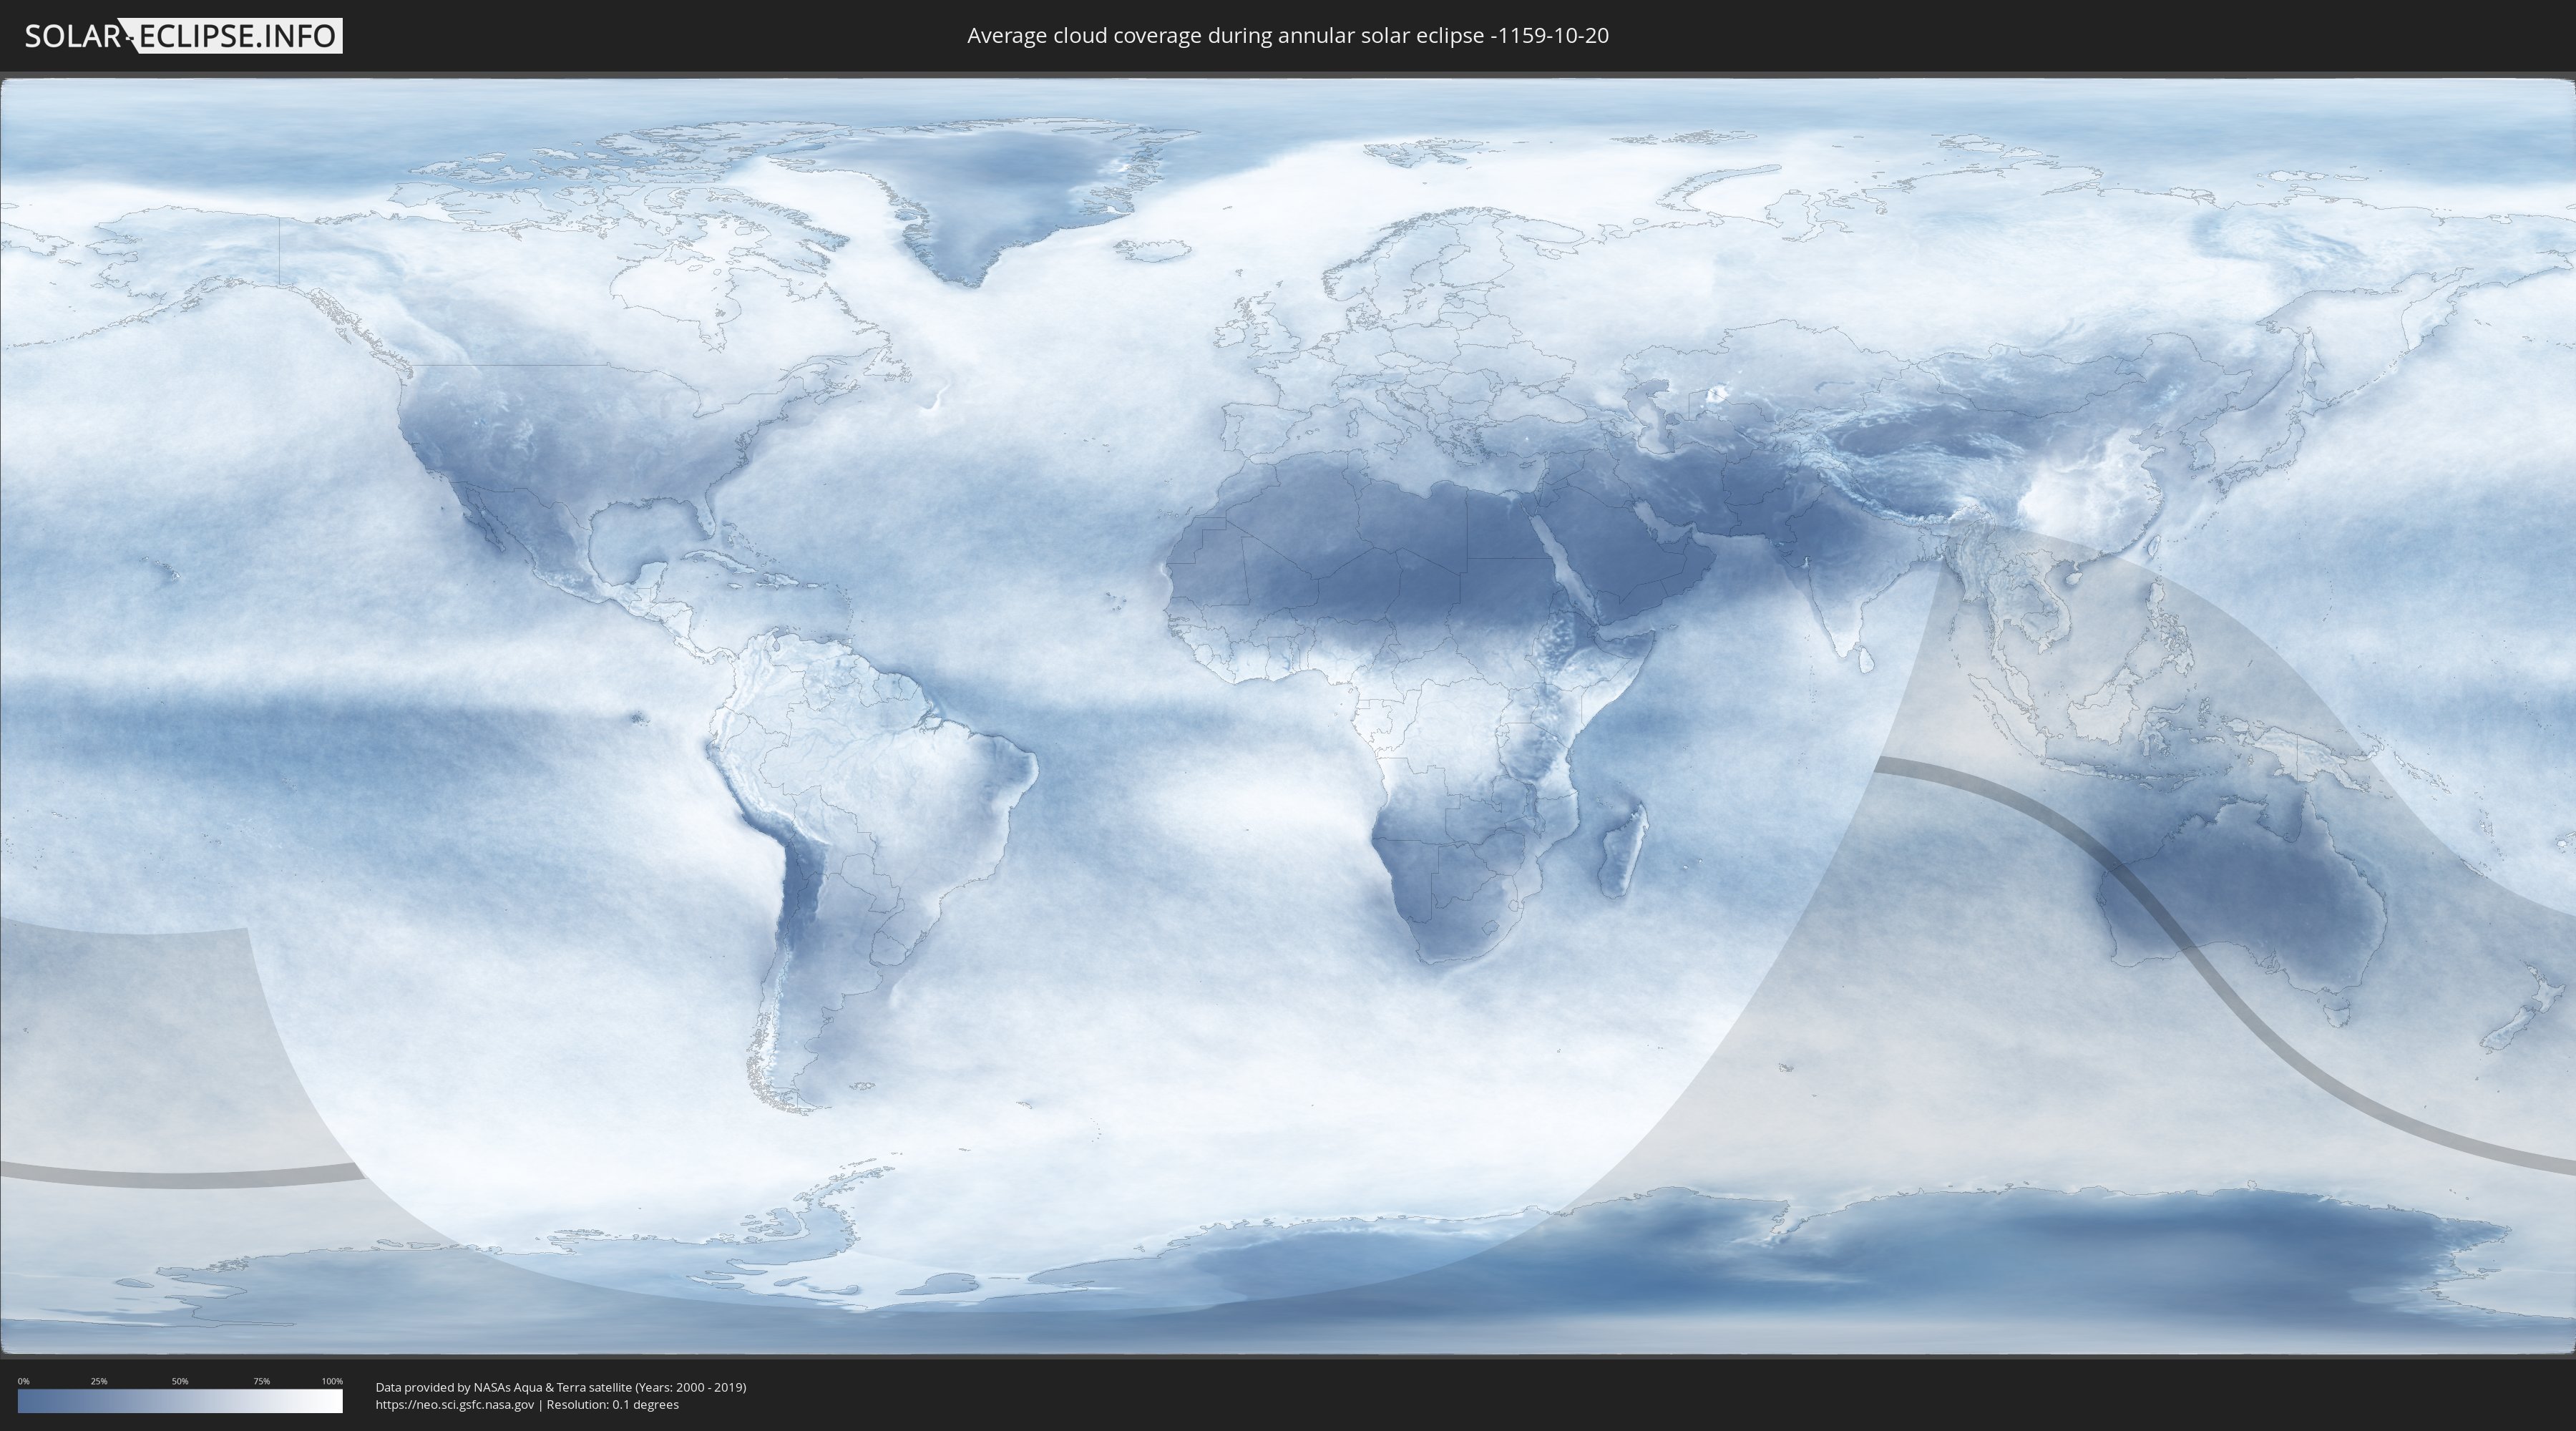
Task: Click the Resolution: 0.1 degrees text
Action: point(612,1404)
